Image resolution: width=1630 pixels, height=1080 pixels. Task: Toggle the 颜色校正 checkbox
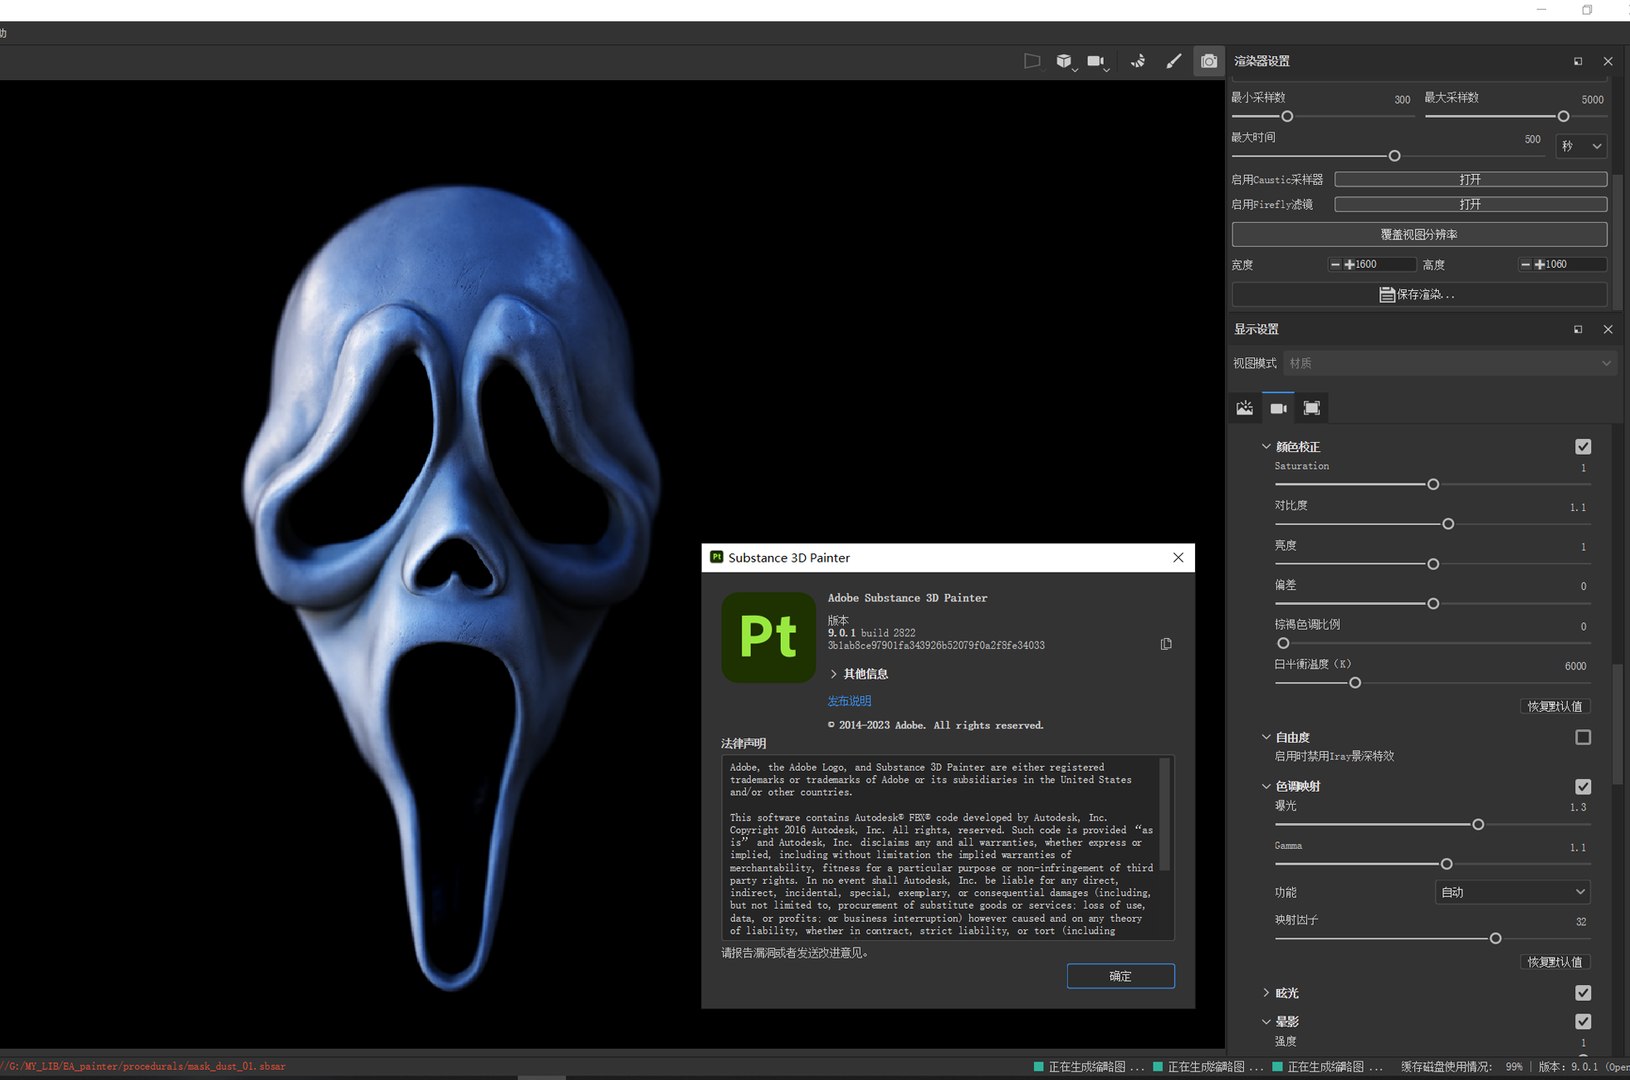[1583, 447]
